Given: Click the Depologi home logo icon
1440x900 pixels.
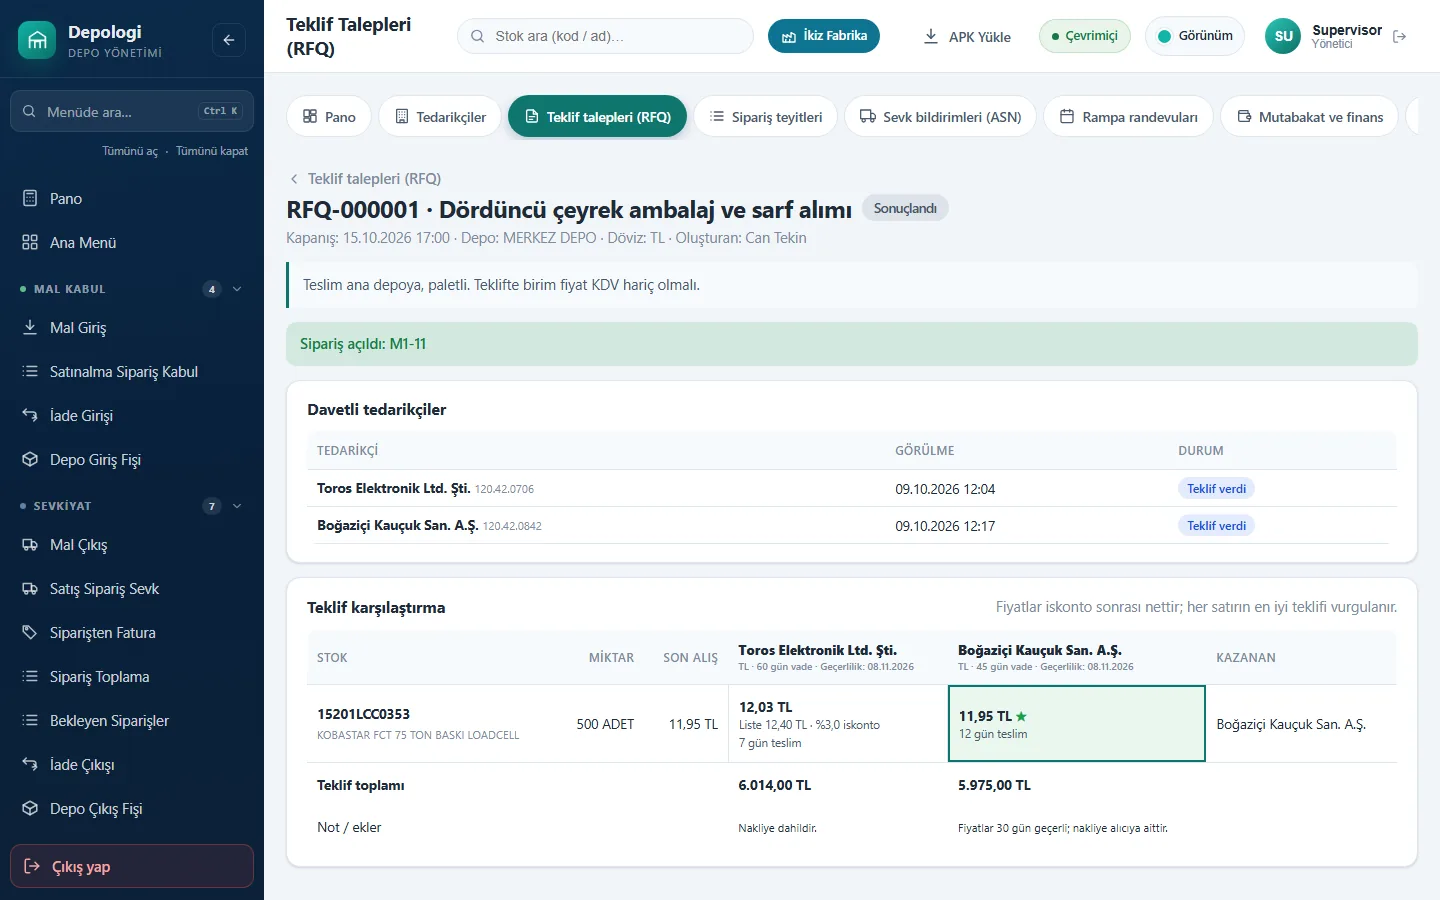Looking at the screenshot, I should click(37, 40).
